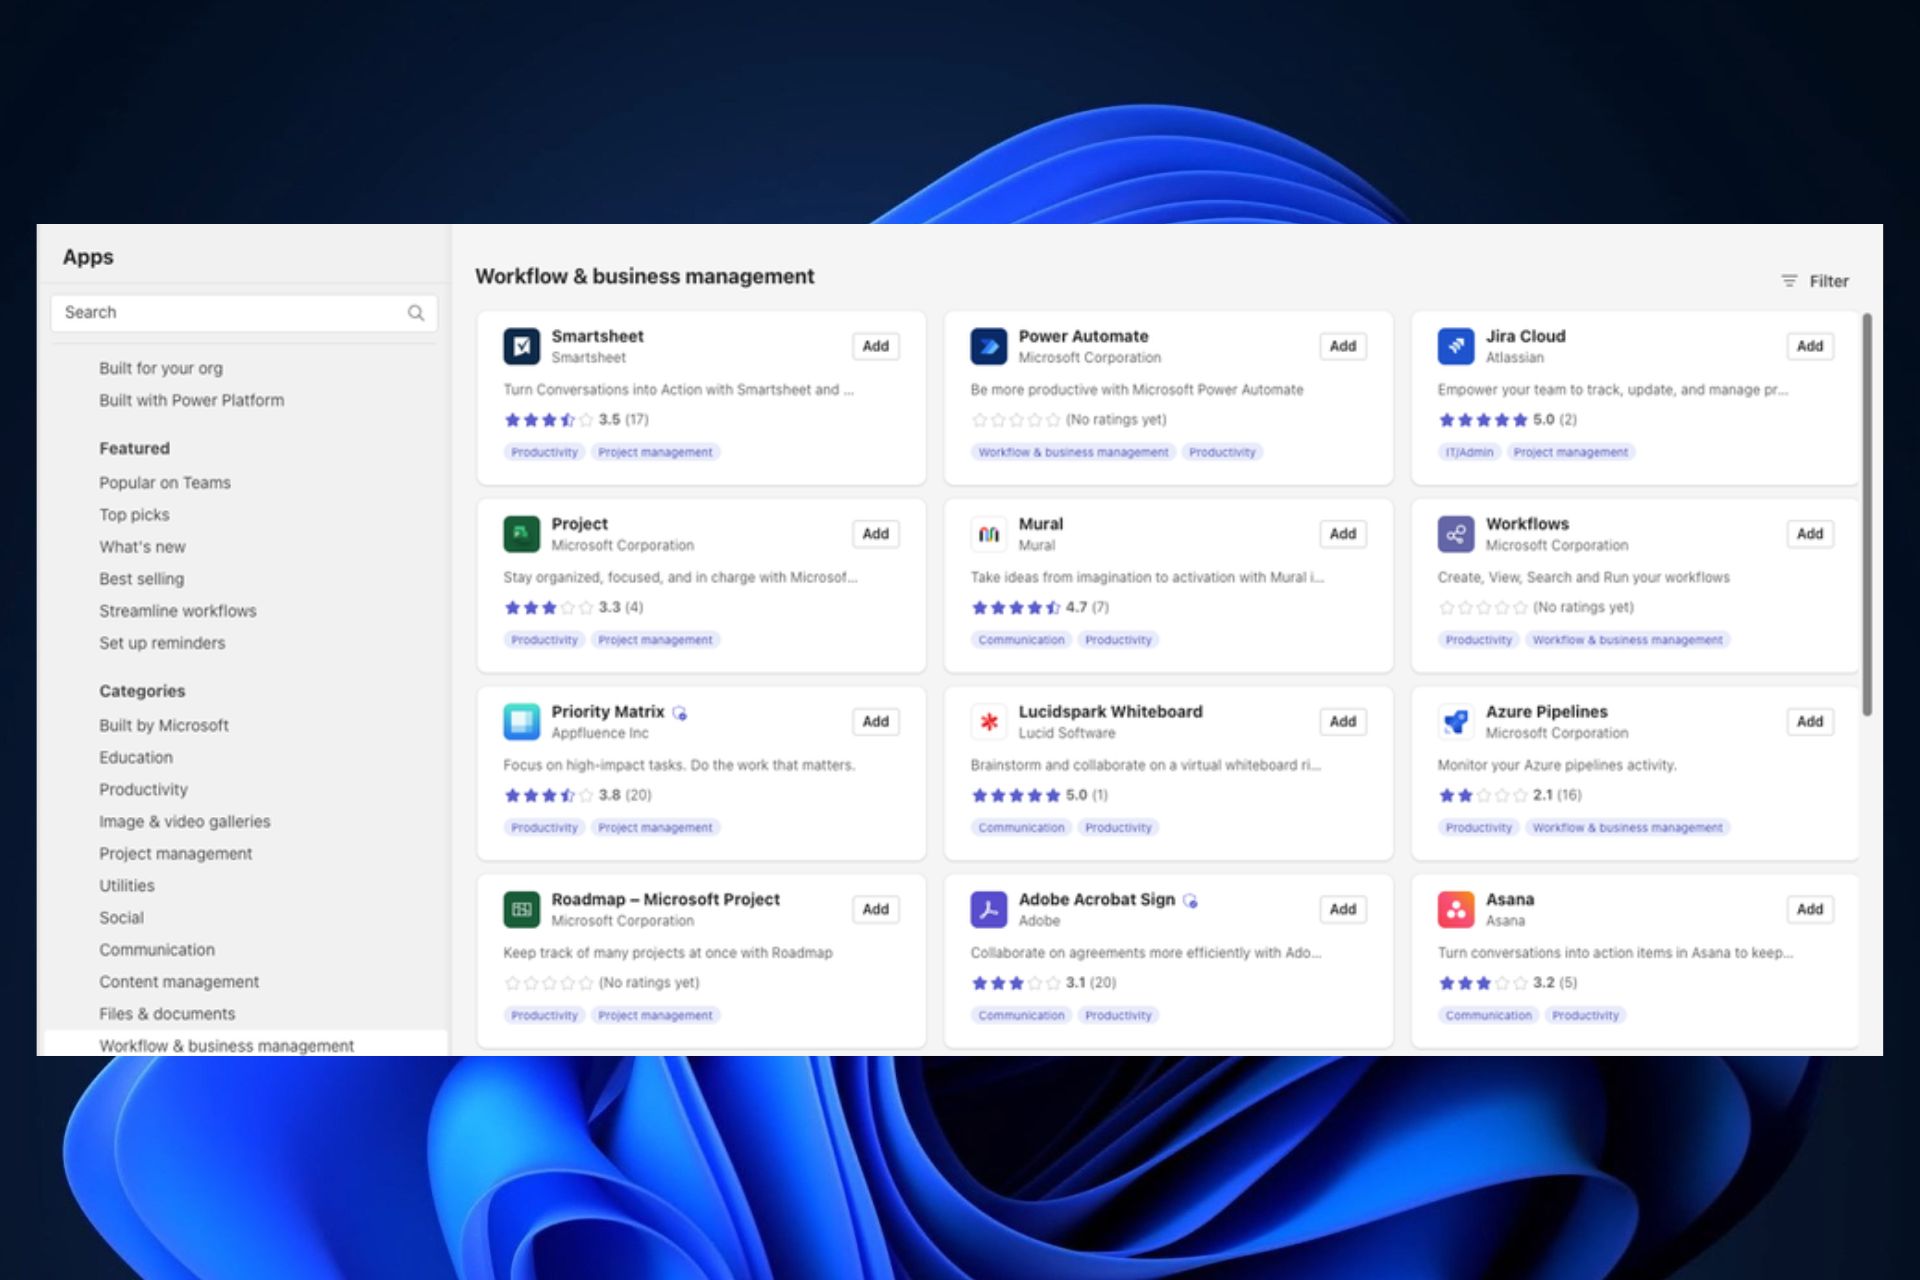Image resolution: width=1920 pixels, height=1280 pixels.
Task: Click the Asana app icon
Action: coord(1455,909)
